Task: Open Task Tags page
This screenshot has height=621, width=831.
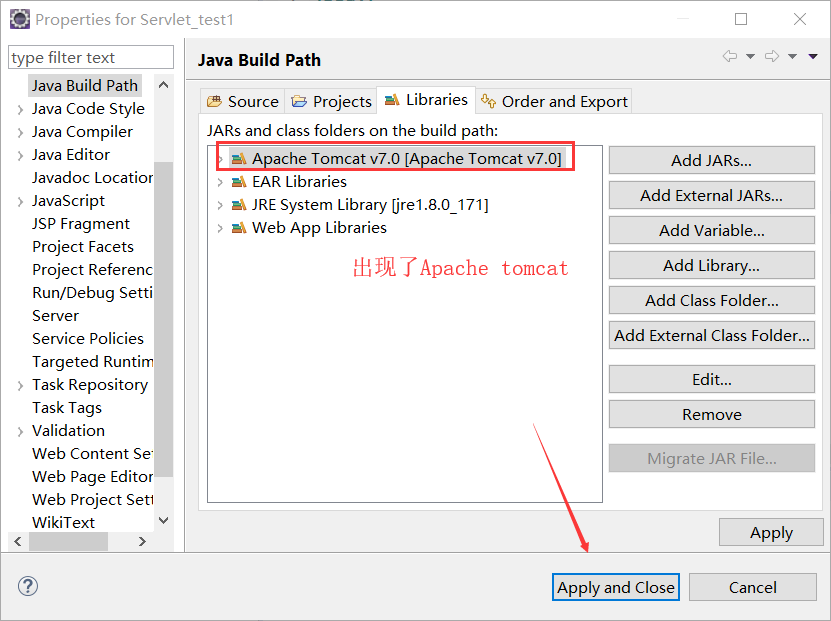Action: pos(67,407)
